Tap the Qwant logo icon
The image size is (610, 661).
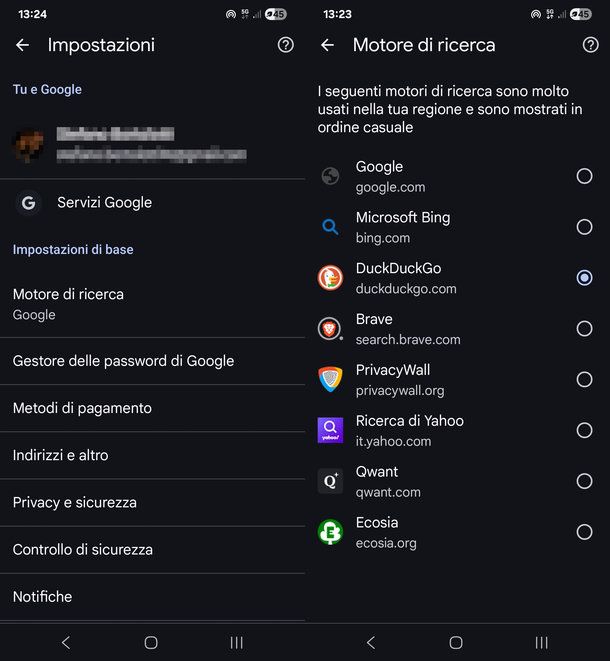pyautogui.click(x=330, y=481)
